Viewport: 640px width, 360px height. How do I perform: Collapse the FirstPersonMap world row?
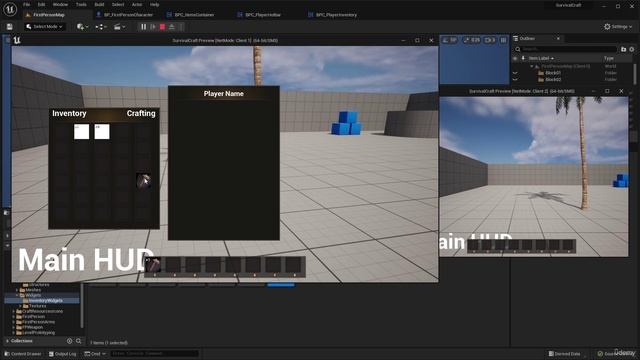[x=532, y=66]
